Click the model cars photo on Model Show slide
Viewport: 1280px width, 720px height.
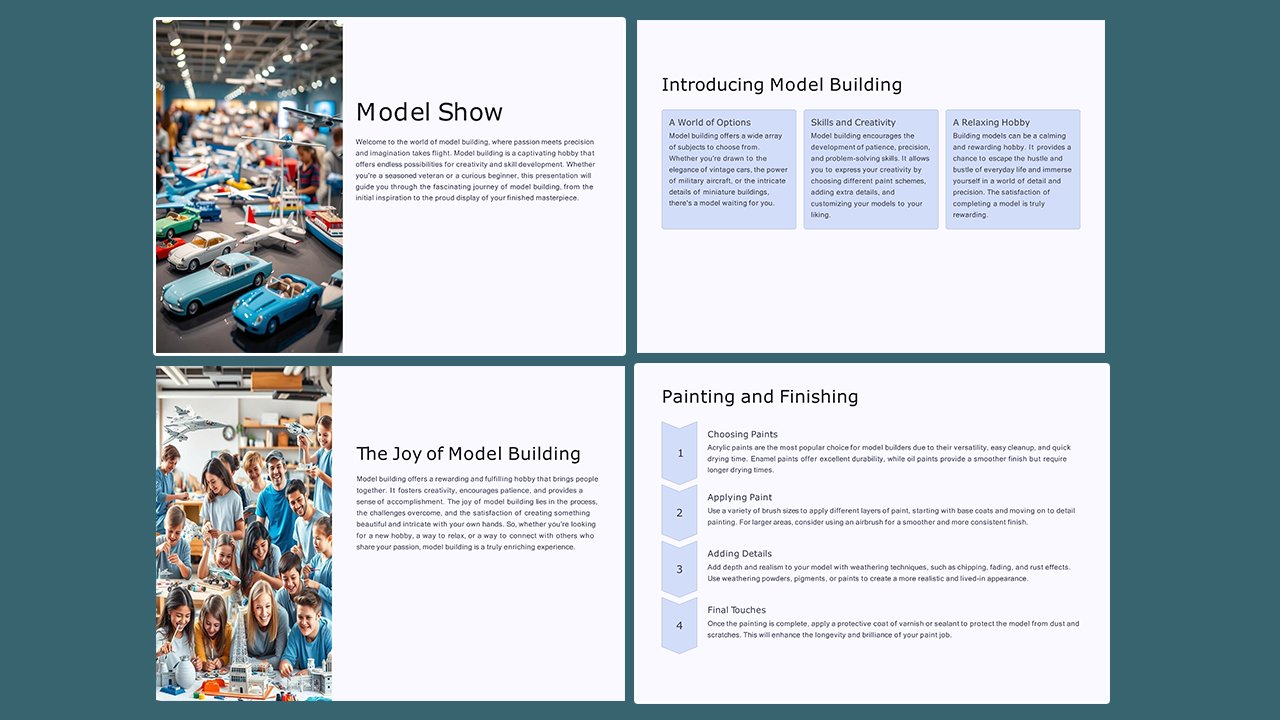(x=247, y=186)
